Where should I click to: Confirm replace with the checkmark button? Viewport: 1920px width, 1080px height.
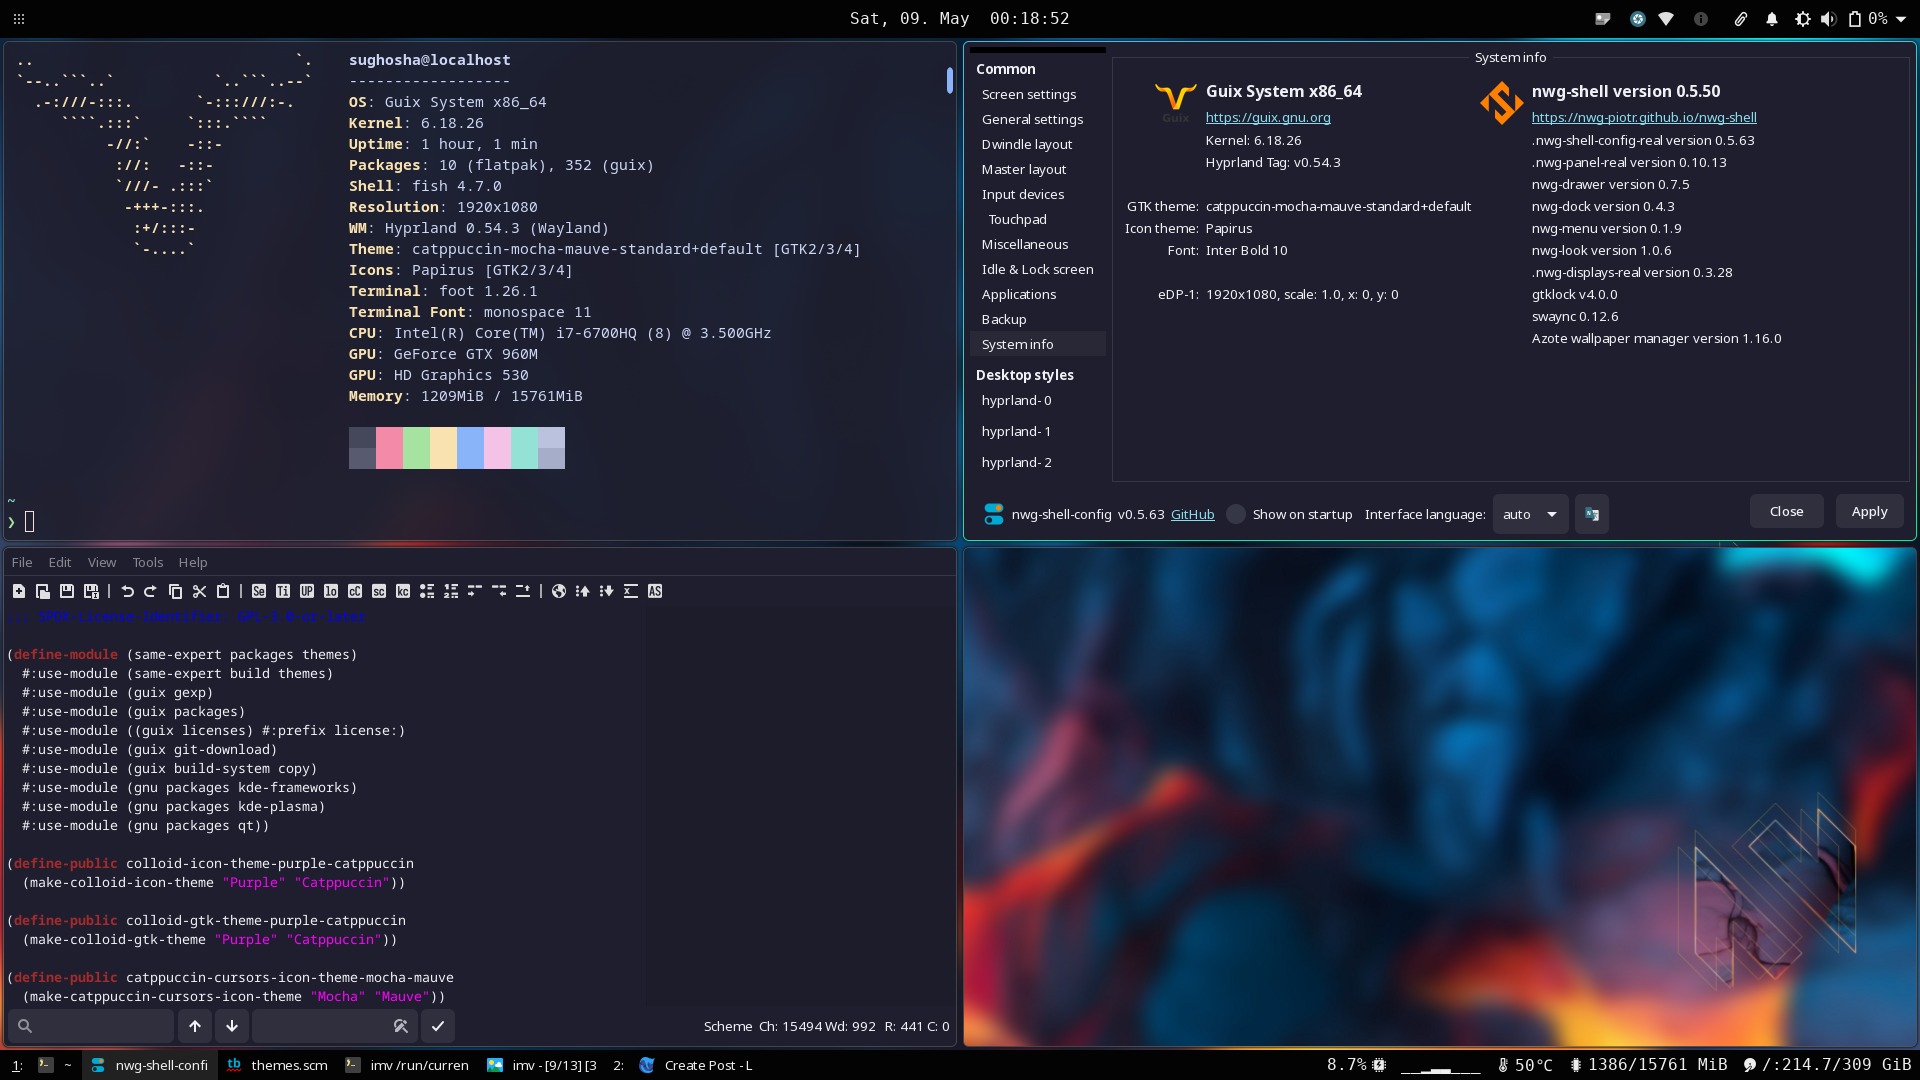(x=438, y=1026)
